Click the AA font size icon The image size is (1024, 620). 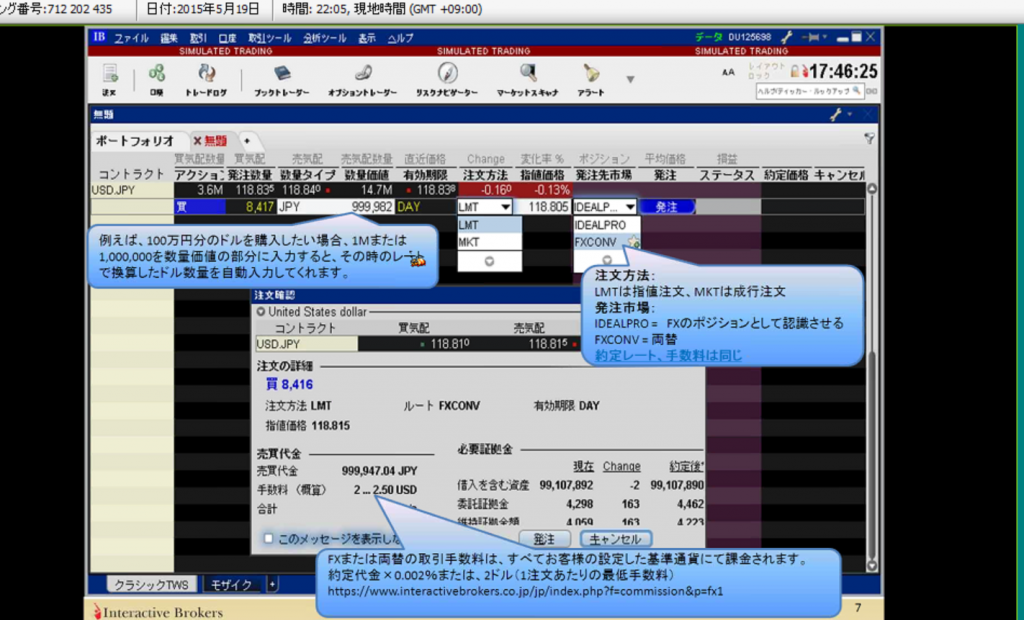click(x=728, y=72)
